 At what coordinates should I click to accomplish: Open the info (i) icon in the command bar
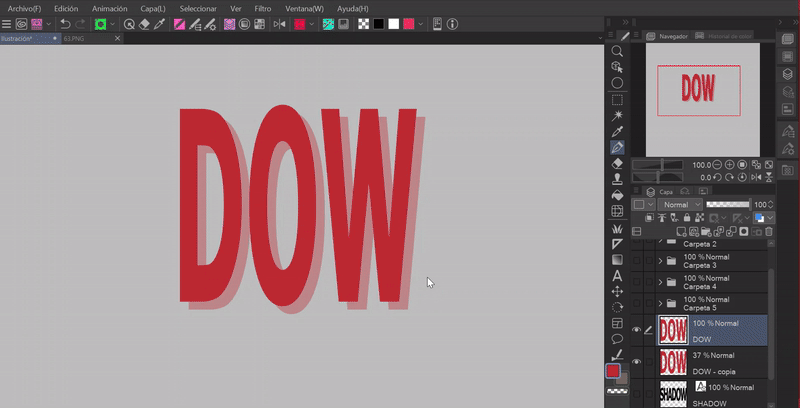pyautogui.click(x=453, y=24)
